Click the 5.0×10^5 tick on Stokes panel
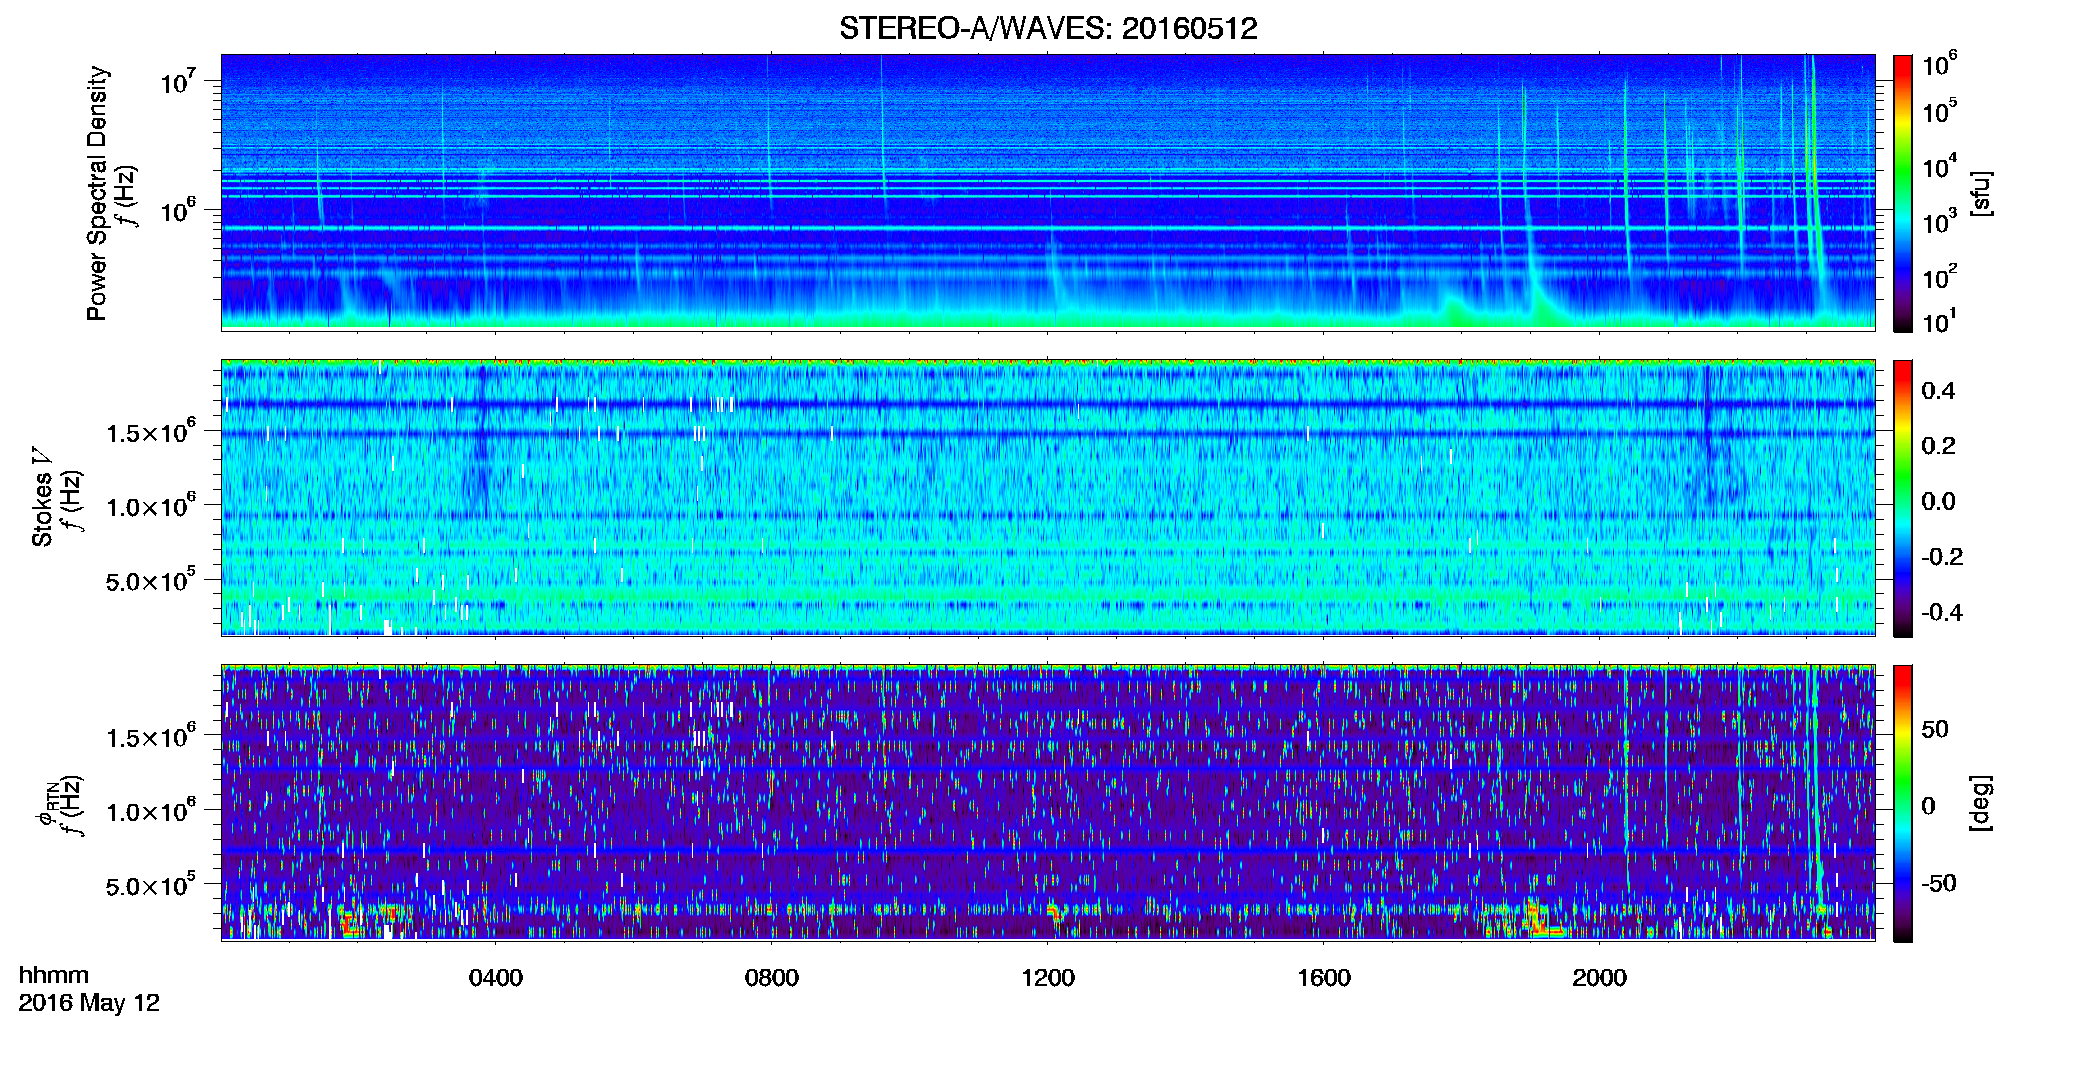This screenshot has height=1080, width=2096. click(151, 580)
